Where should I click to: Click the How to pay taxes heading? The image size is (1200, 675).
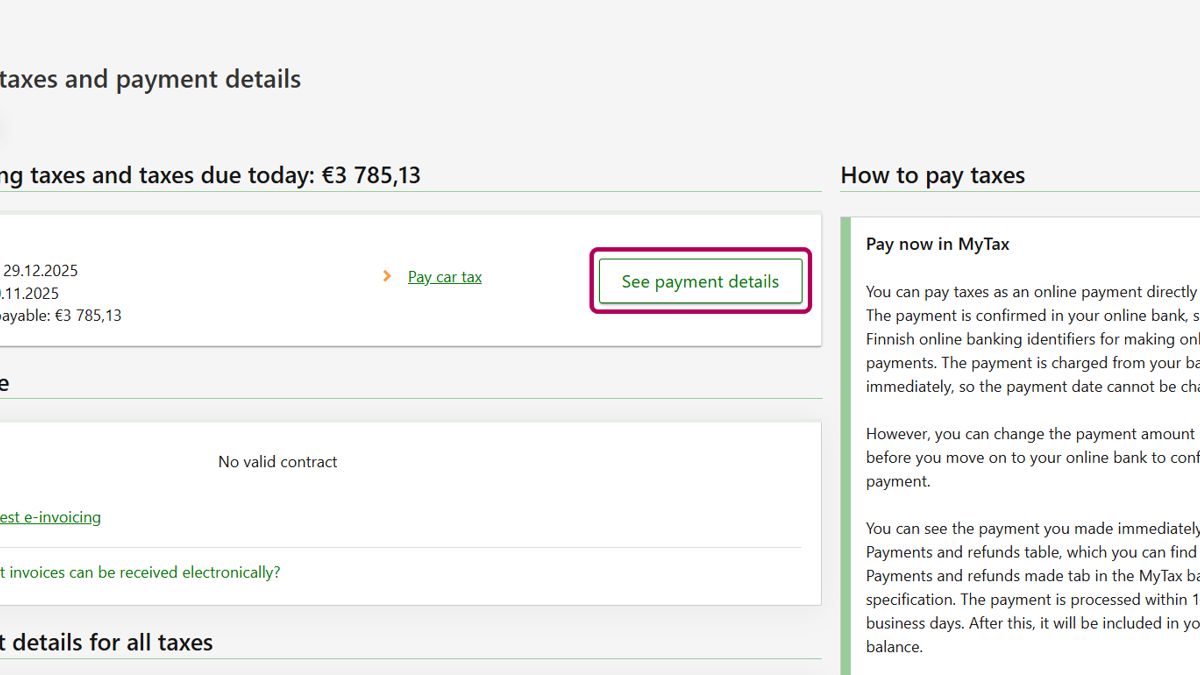(x=932, y=175)
